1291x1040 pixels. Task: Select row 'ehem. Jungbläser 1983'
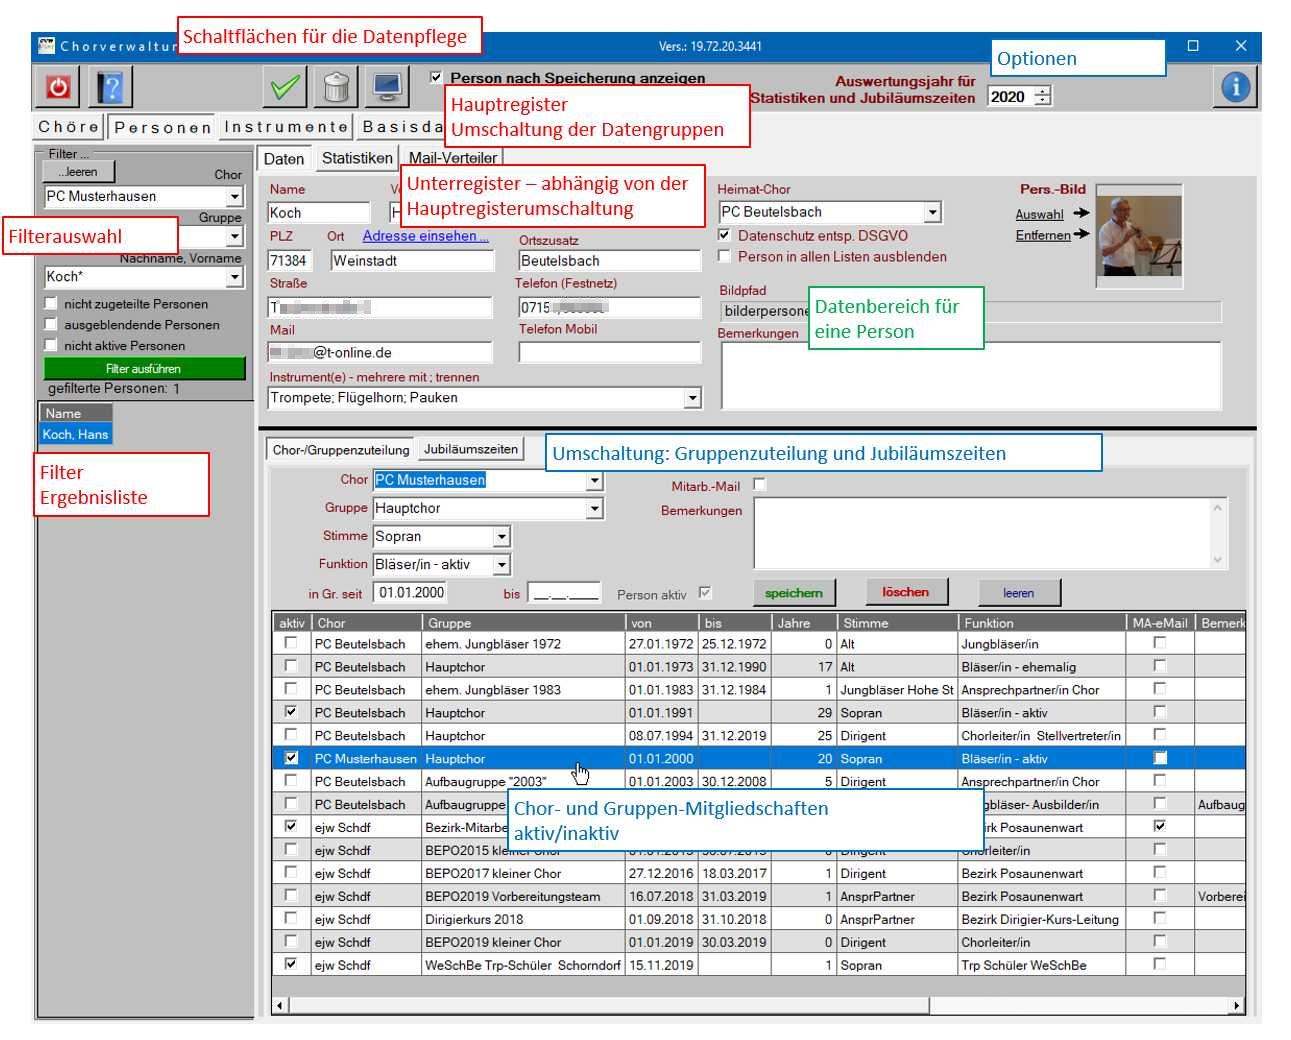click(759, 689)
